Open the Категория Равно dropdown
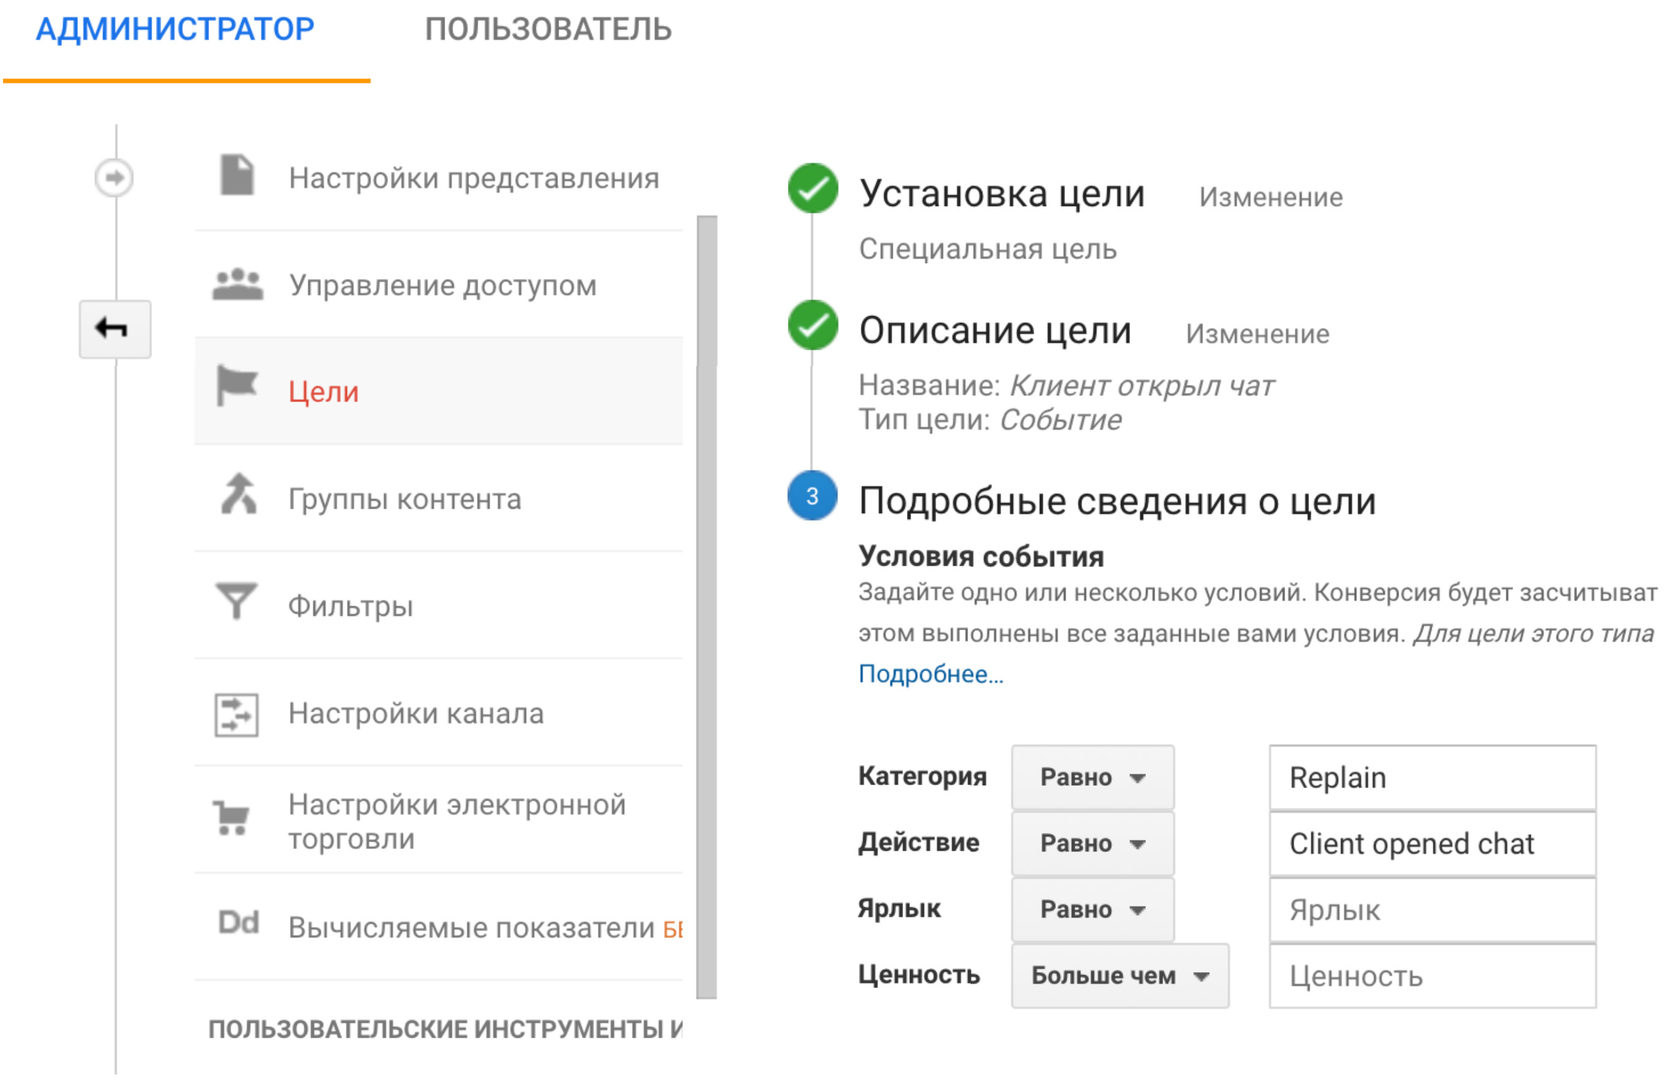The height and width of the screenshot is (1080, 1680). tap(1092, 777)
